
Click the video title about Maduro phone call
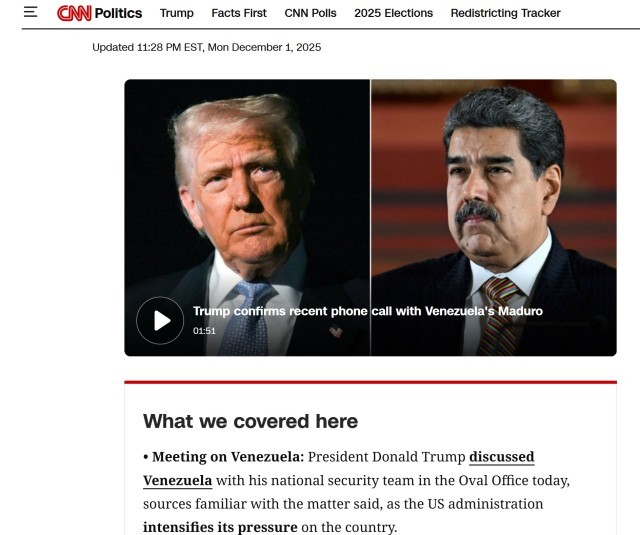(x=368, y=311)
